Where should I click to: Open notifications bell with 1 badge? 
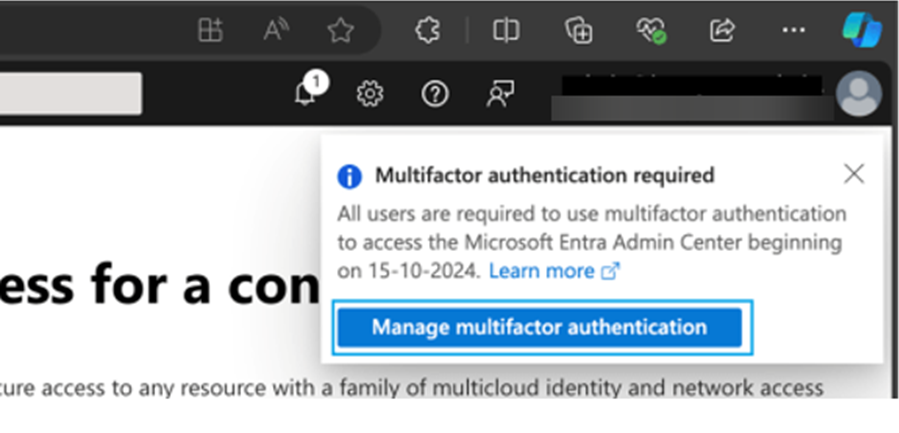[x=306, y=93]
